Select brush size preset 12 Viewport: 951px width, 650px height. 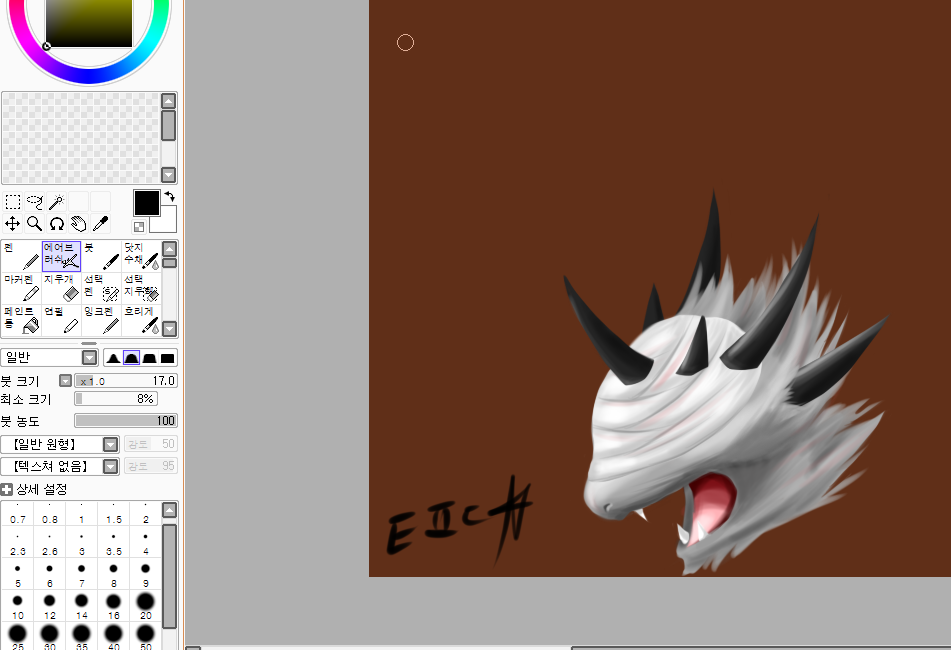(x=50, y=608)
